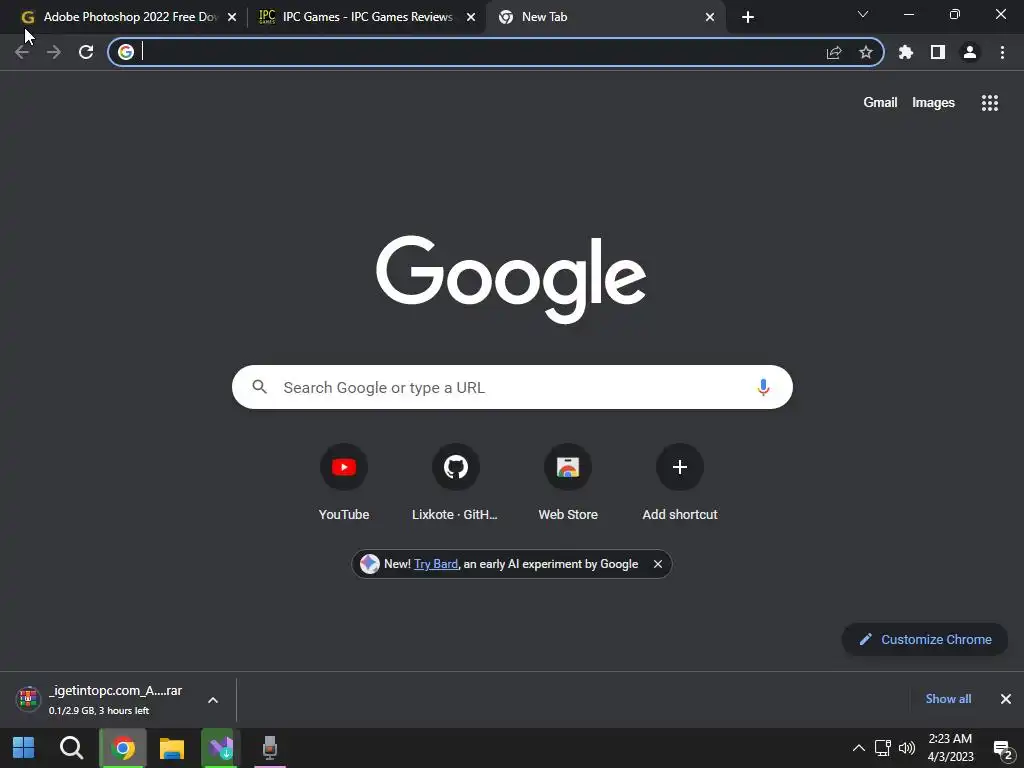
Task: Select the New Tab tab
Action: click(x=605, y=17)
